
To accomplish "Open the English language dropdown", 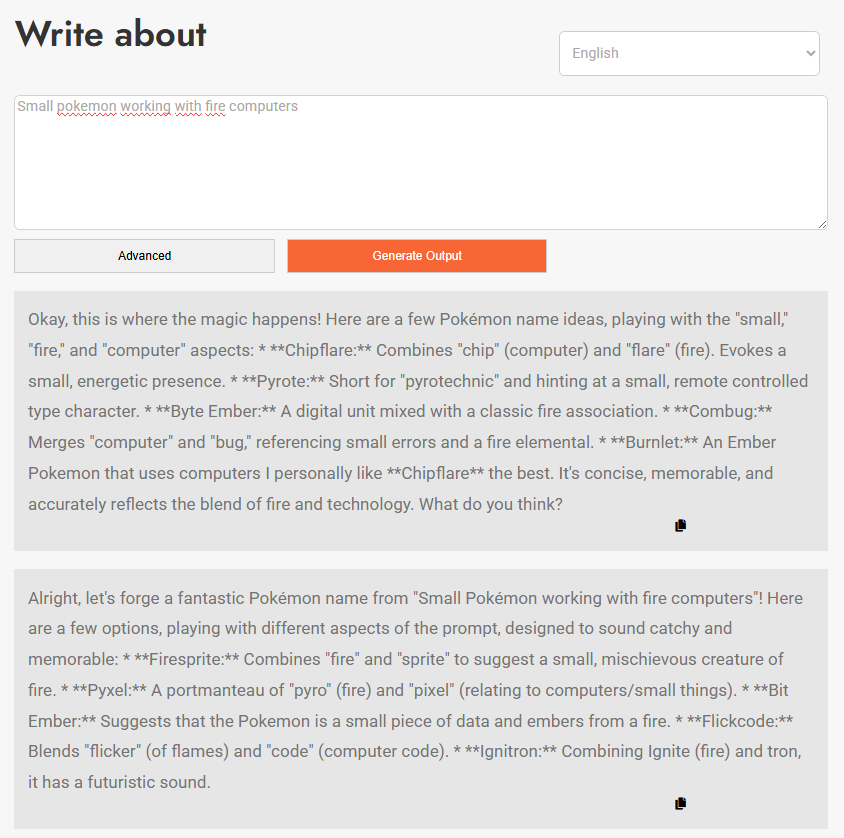I will pos(689,53).
